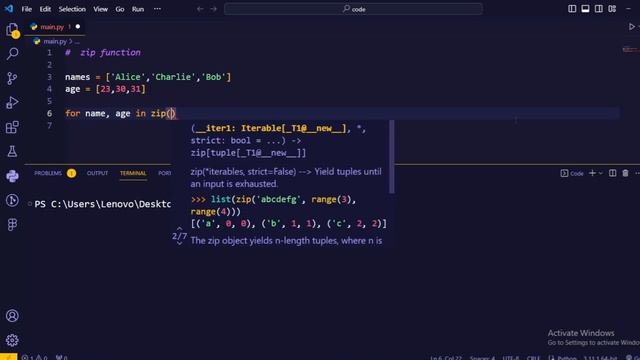Kill terminal with trash icon
Viewport: 640px width, 360px height.
coord(625,173)
